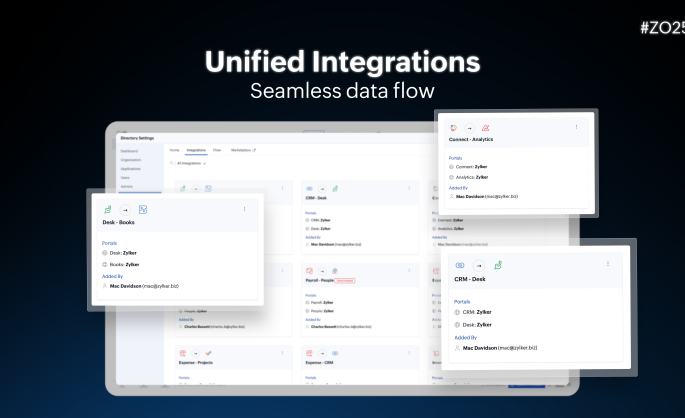Click arrow circle on enlarged CRM - Desk card
This screenshot has width=685, height=418.
click(479, 266)
